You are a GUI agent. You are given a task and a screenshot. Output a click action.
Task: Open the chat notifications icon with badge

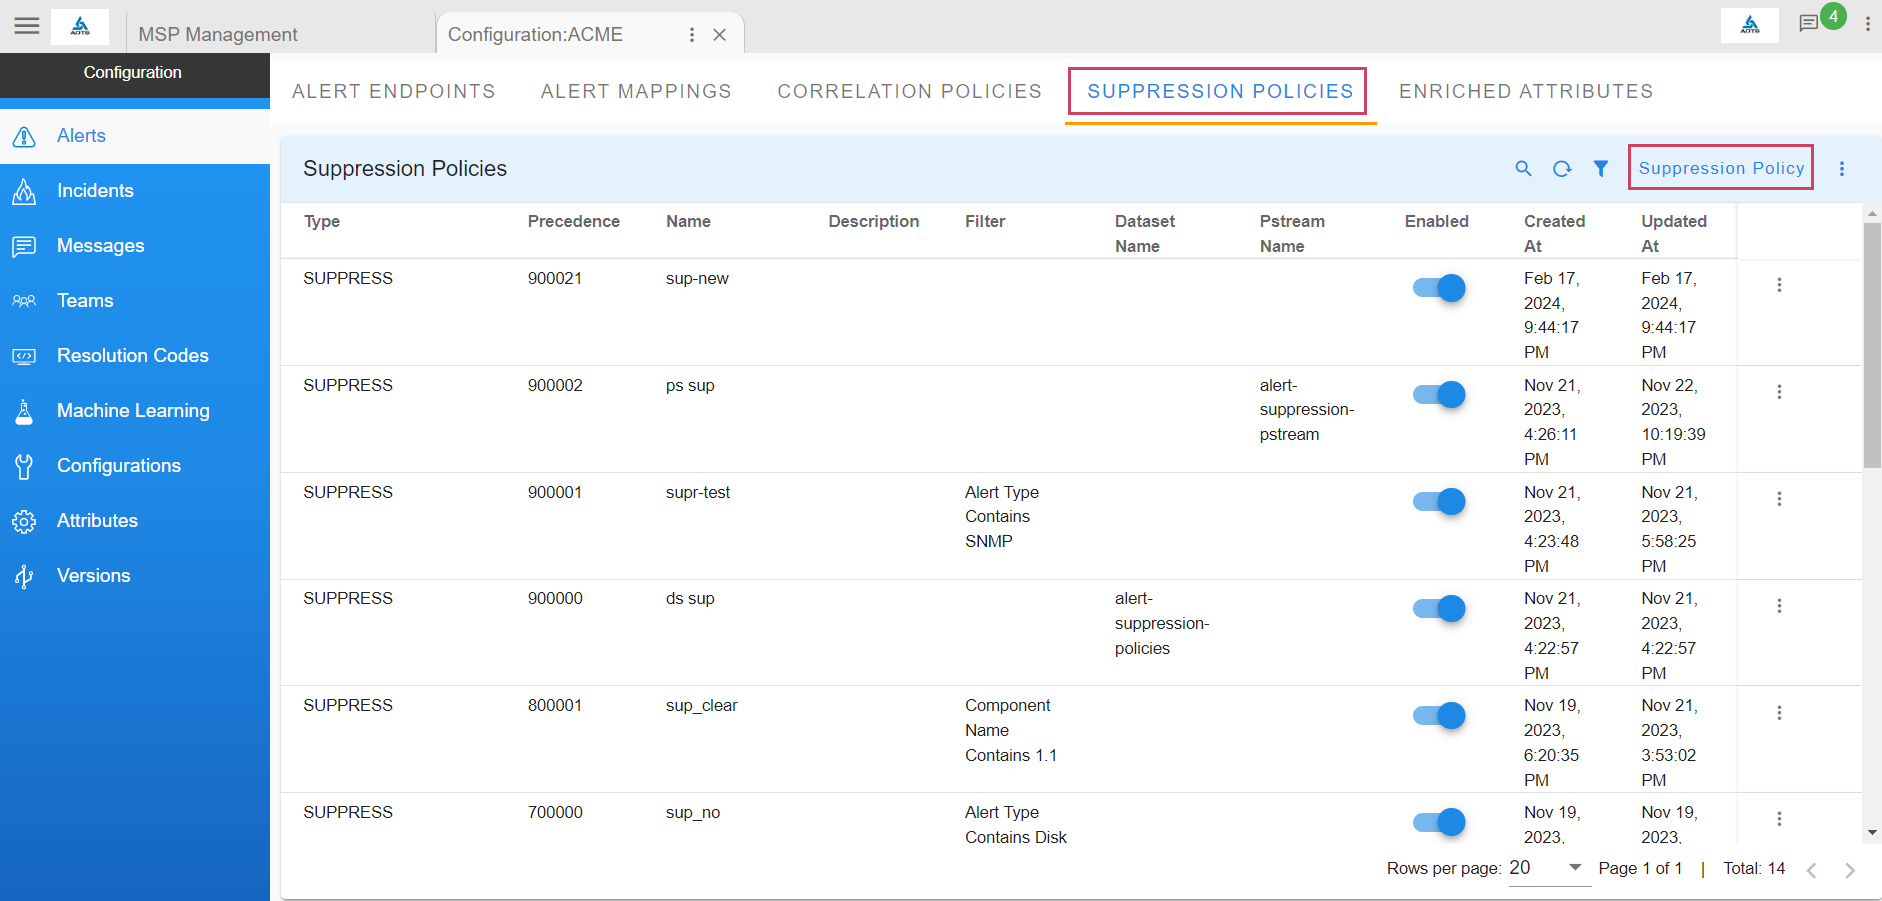pyautogui.click(x=1809, y=24)
